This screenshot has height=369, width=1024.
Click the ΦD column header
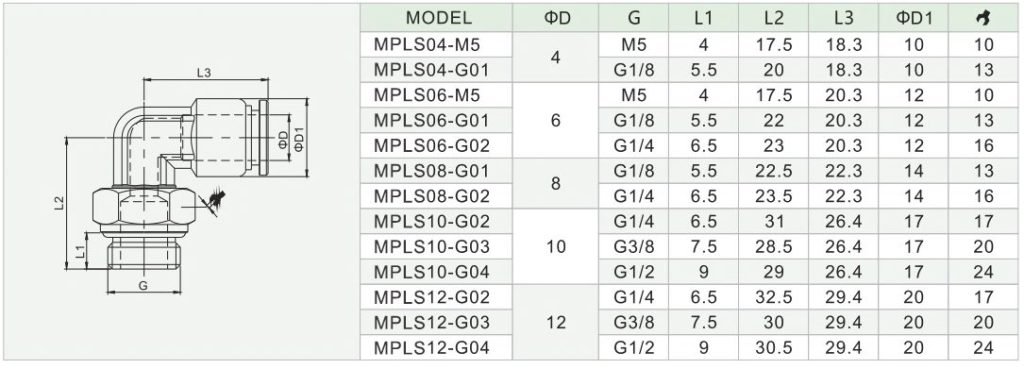click(x=556, y=18)
